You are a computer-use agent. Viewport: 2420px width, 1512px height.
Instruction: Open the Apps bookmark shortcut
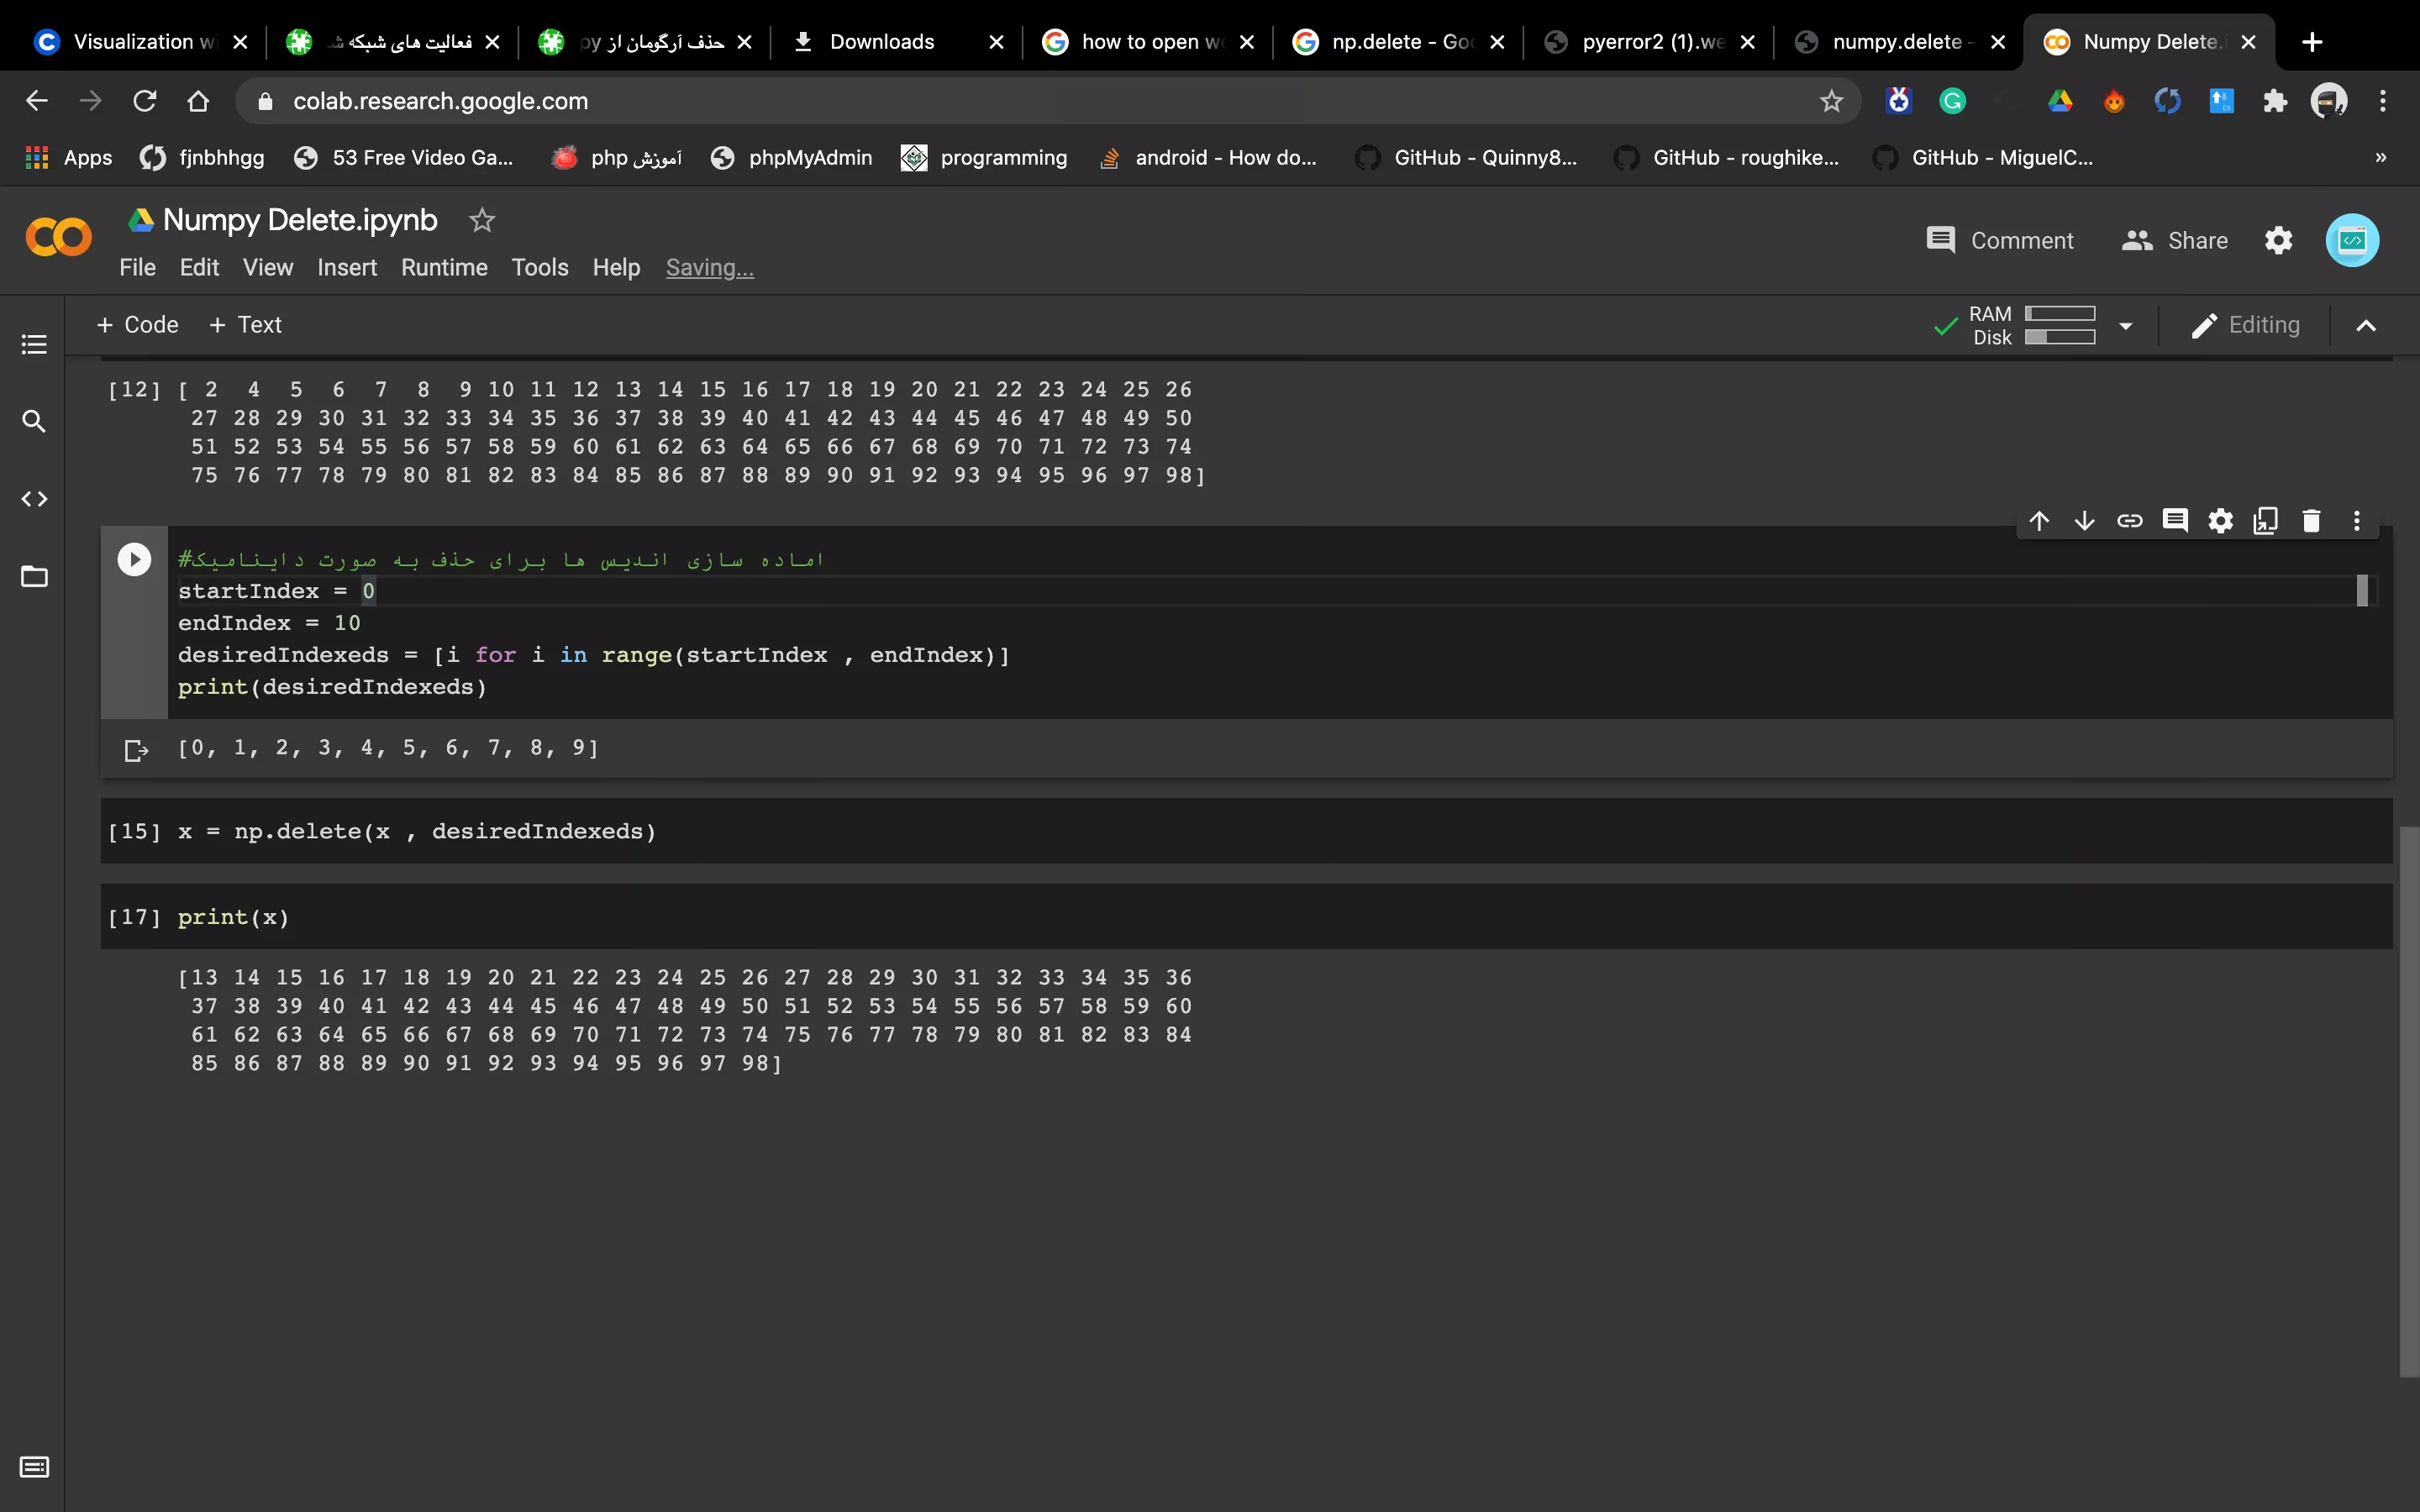point(68,158)
